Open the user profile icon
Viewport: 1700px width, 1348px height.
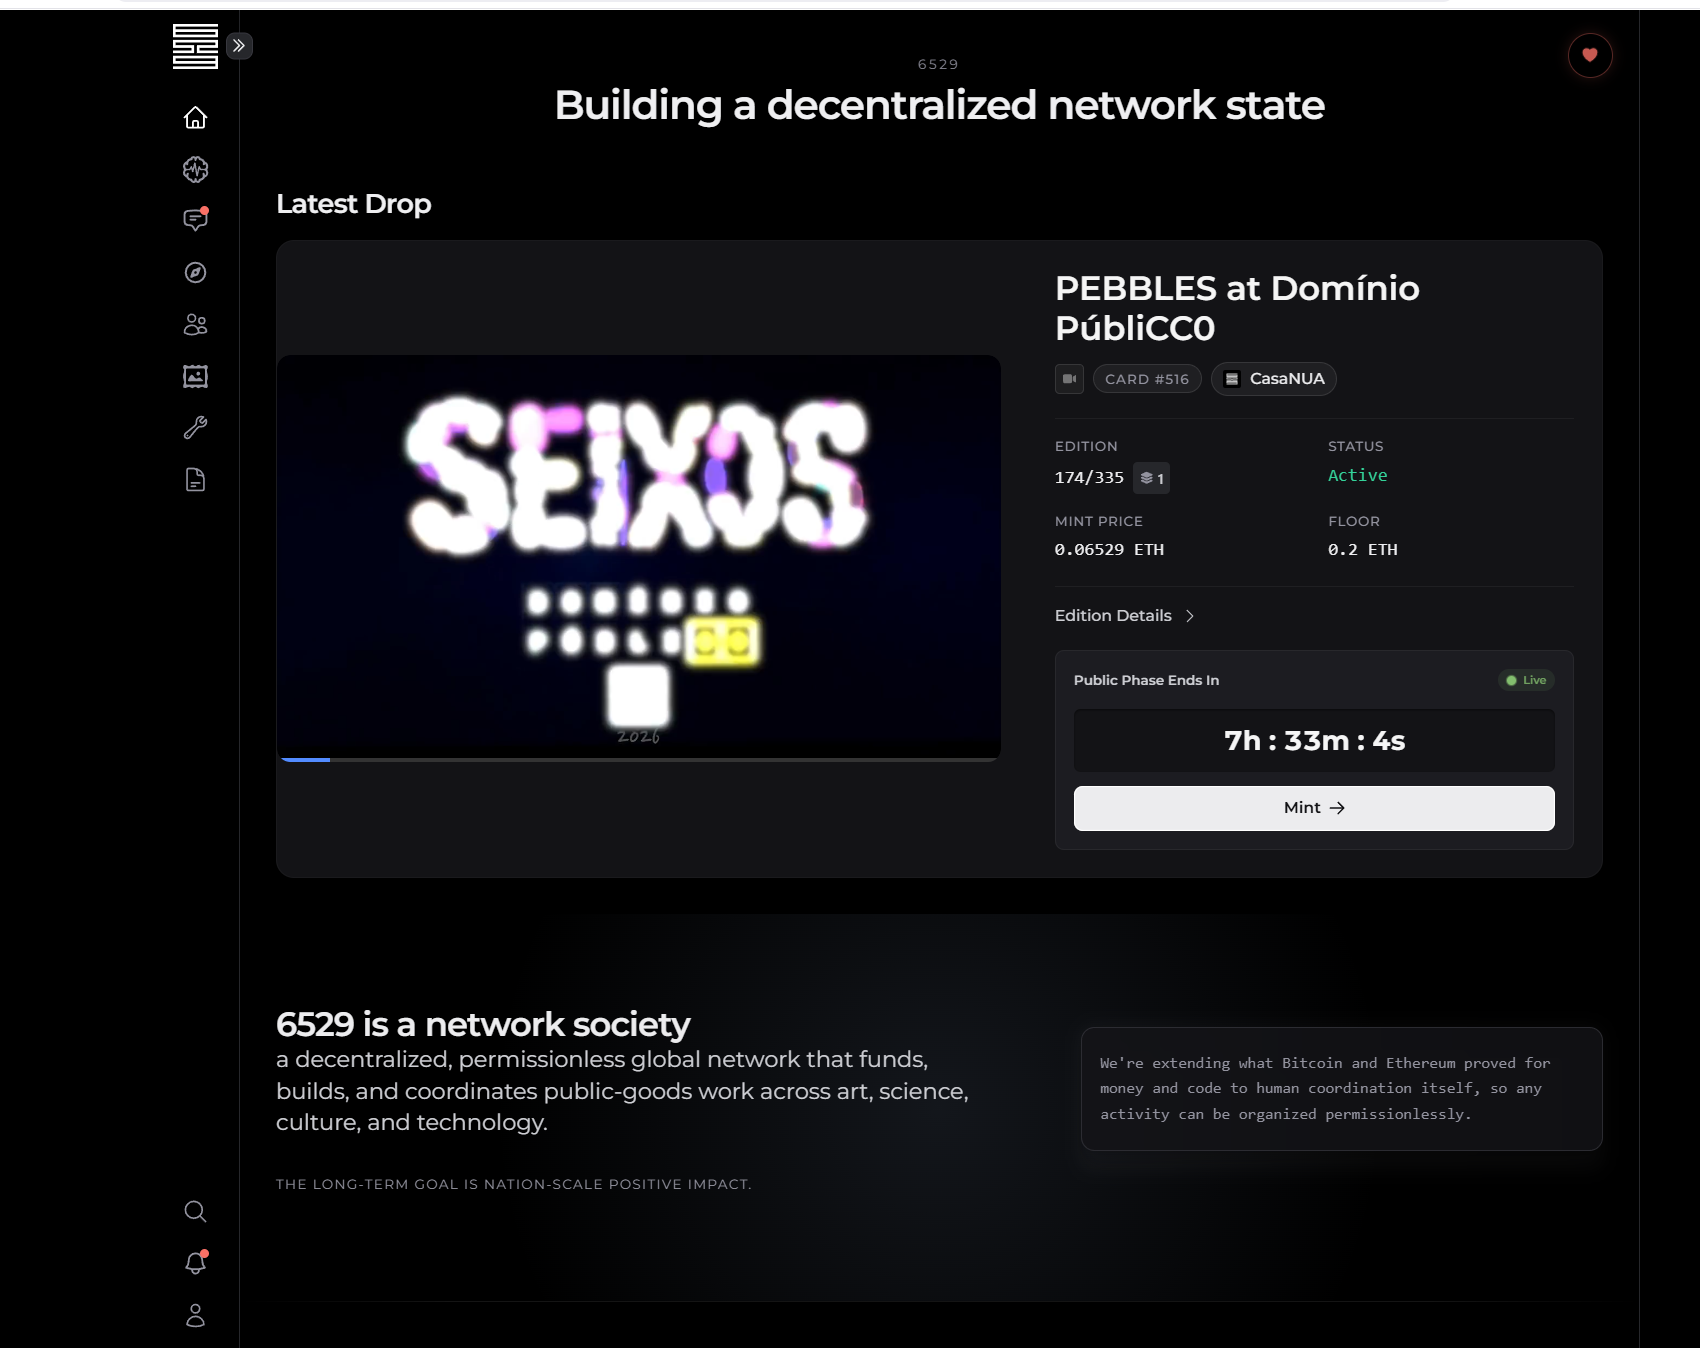pyautogui.click(x=195, y=1315)
